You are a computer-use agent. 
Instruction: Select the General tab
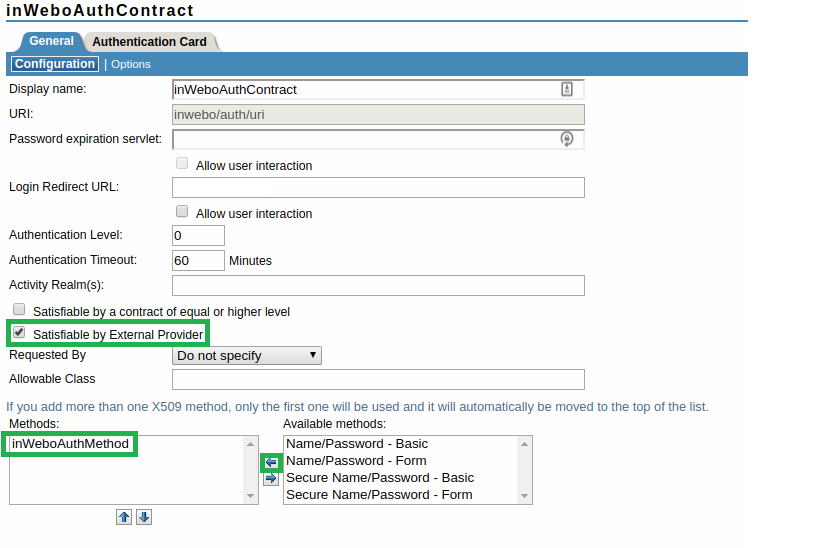pos(51,41)
